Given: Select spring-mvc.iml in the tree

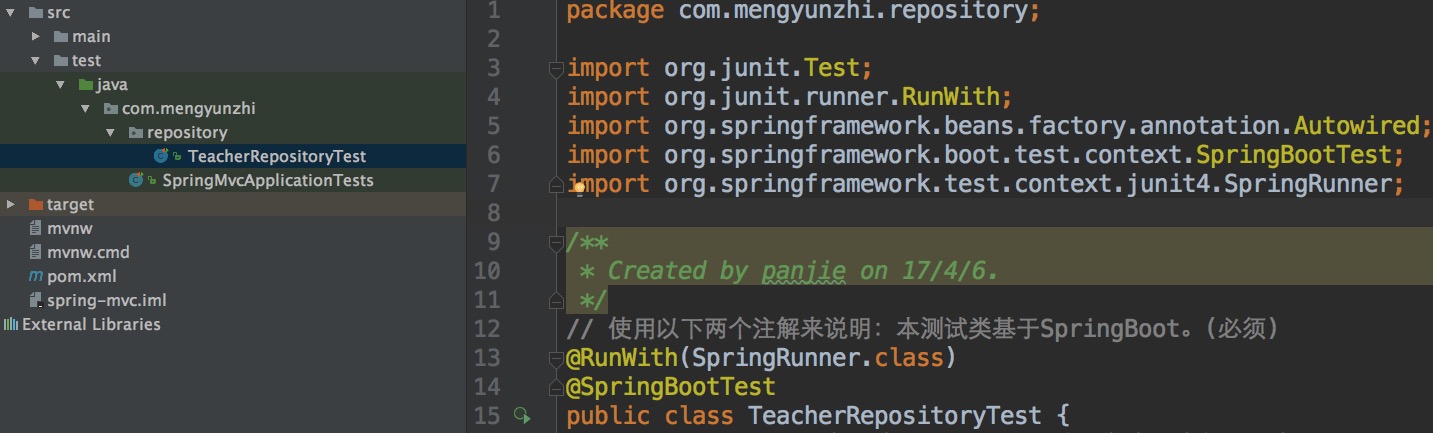Looking at the screenshot, I should click(107, 301).
